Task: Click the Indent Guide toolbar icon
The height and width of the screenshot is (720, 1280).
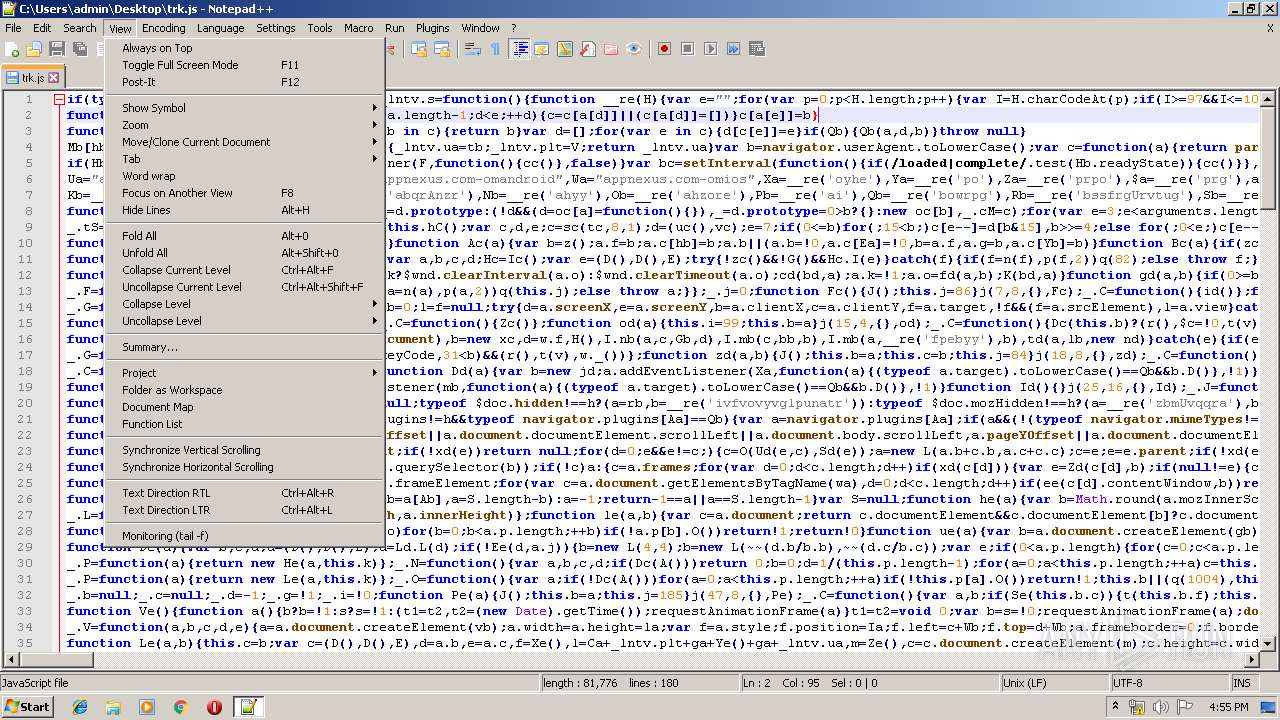Action: point(520,49)
